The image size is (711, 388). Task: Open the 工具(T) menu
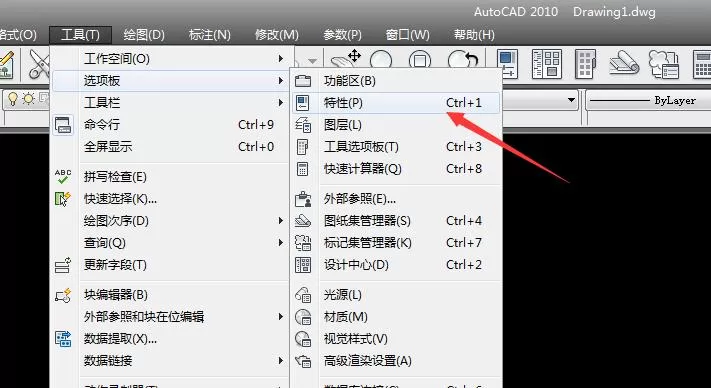[80, 35]
